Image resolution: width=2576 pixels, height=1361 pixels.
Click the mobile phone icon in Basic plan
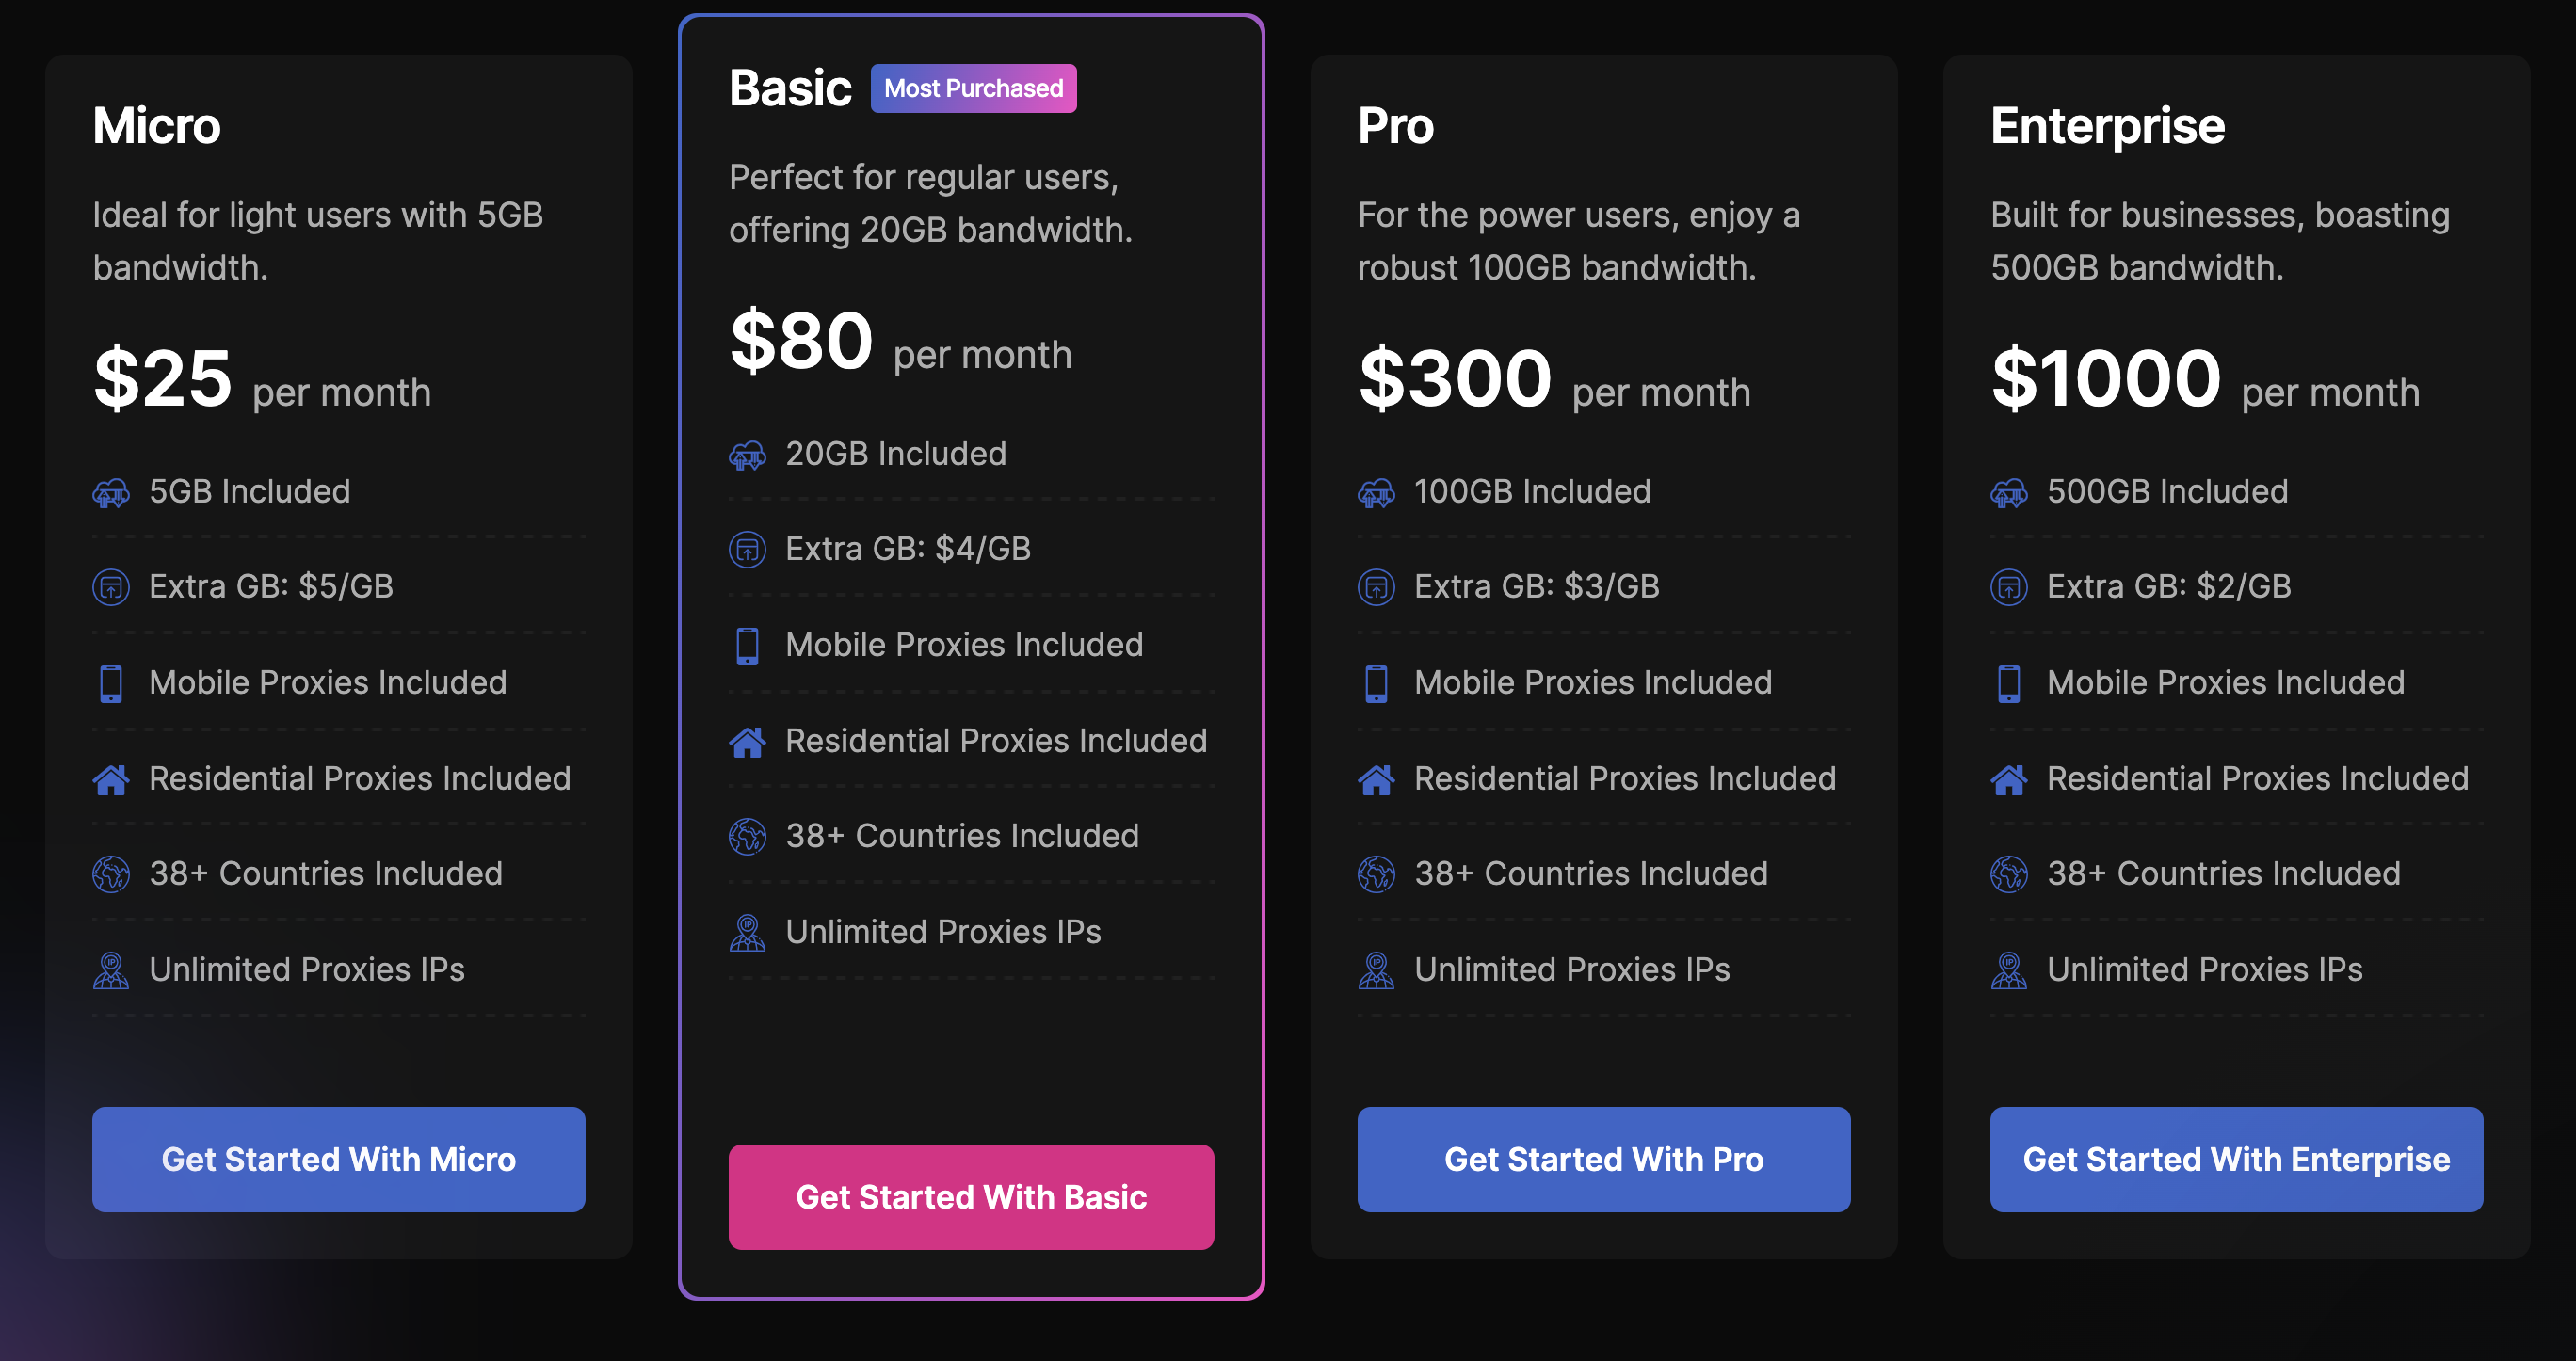747,645
